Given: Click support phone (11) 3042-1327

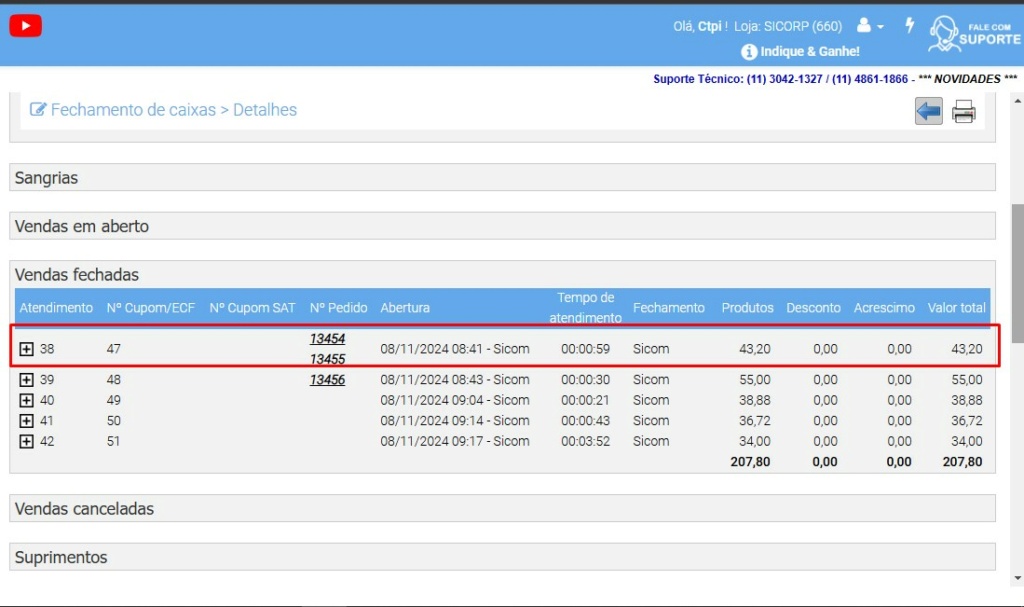Looking at the screenshot, I should (784, 79).
